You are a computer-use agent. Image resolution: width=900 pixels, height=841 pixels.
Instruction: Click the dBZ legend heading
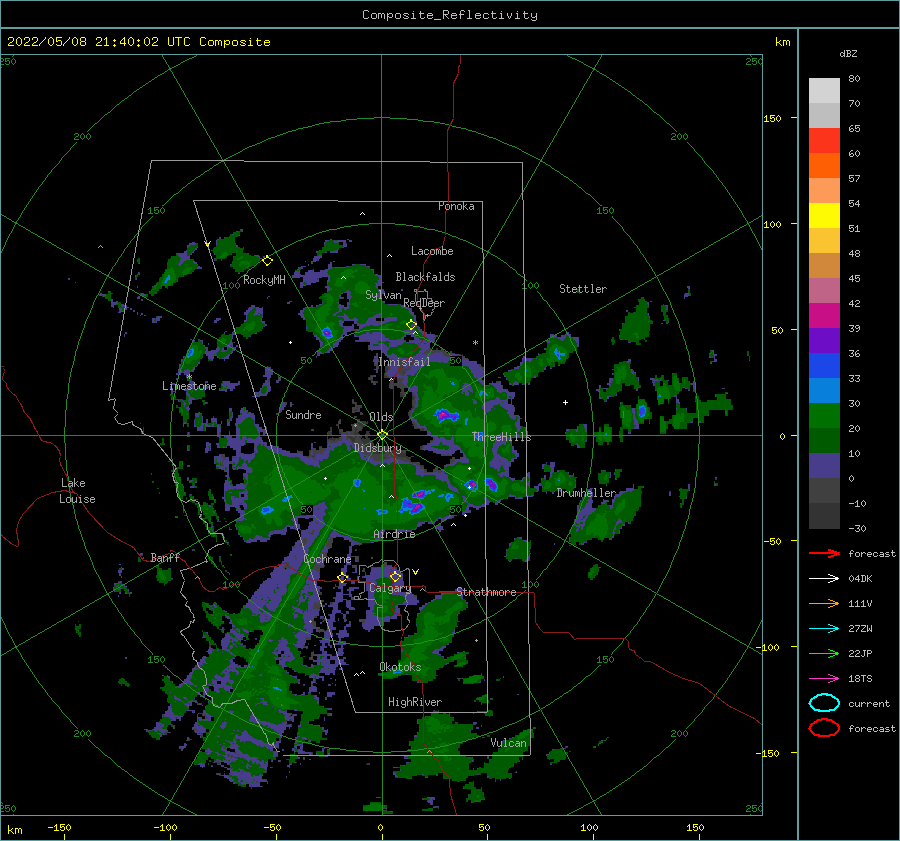point(848,53)
